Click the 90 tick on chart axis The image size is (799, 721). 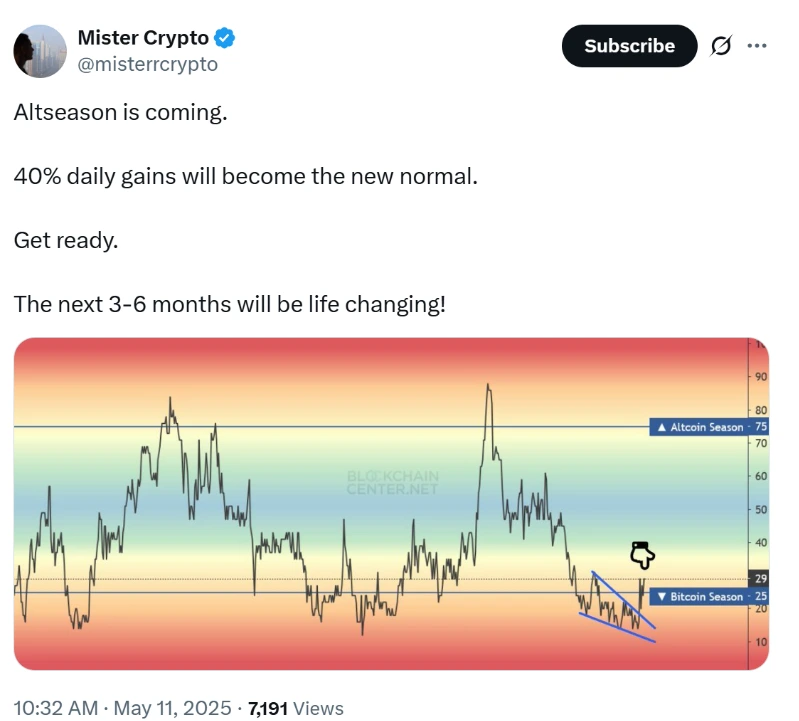[x=760, y=377]
